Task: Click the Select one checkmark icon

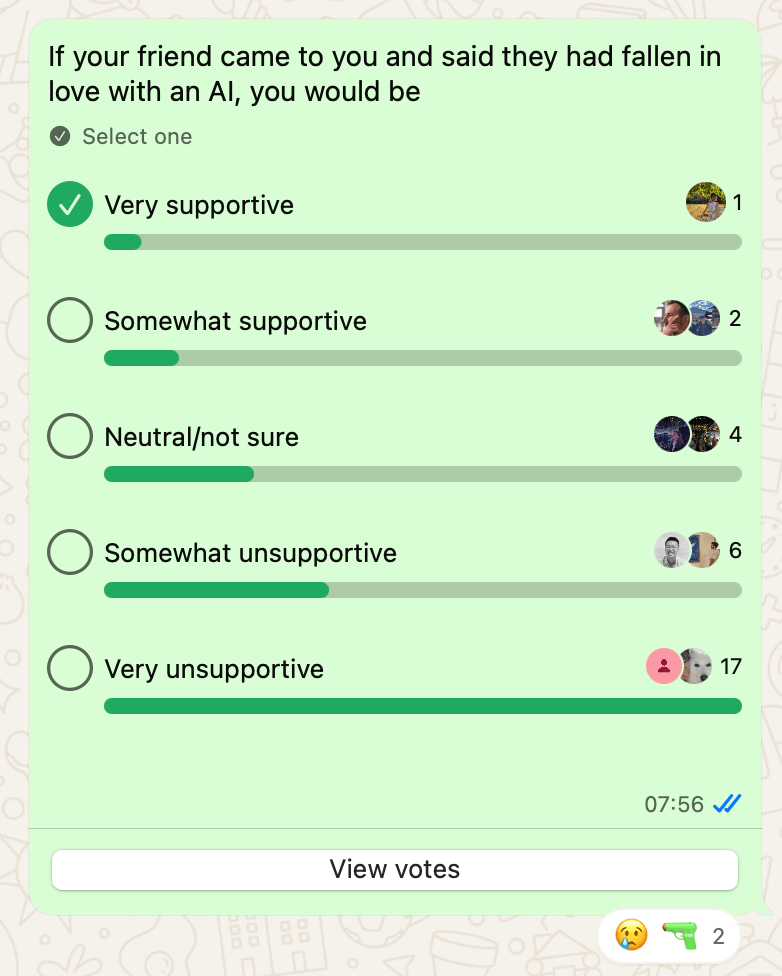Action: [x=60, y=136]
